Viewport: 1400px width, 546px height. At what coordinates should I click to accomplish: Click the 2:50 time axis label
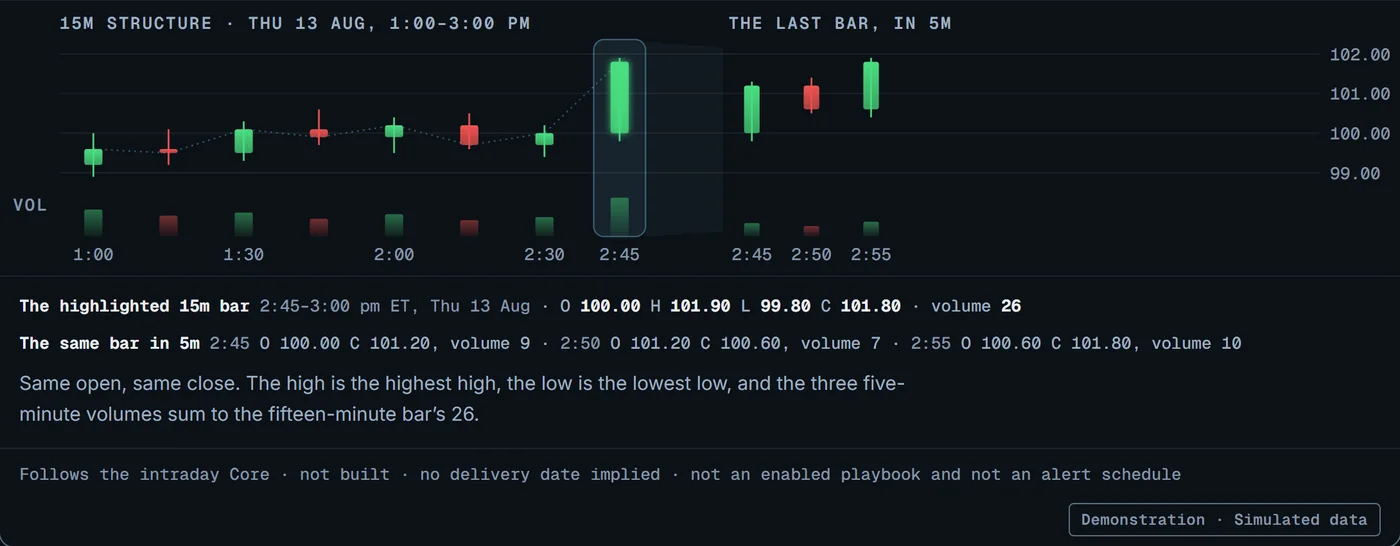pos(811,255)
